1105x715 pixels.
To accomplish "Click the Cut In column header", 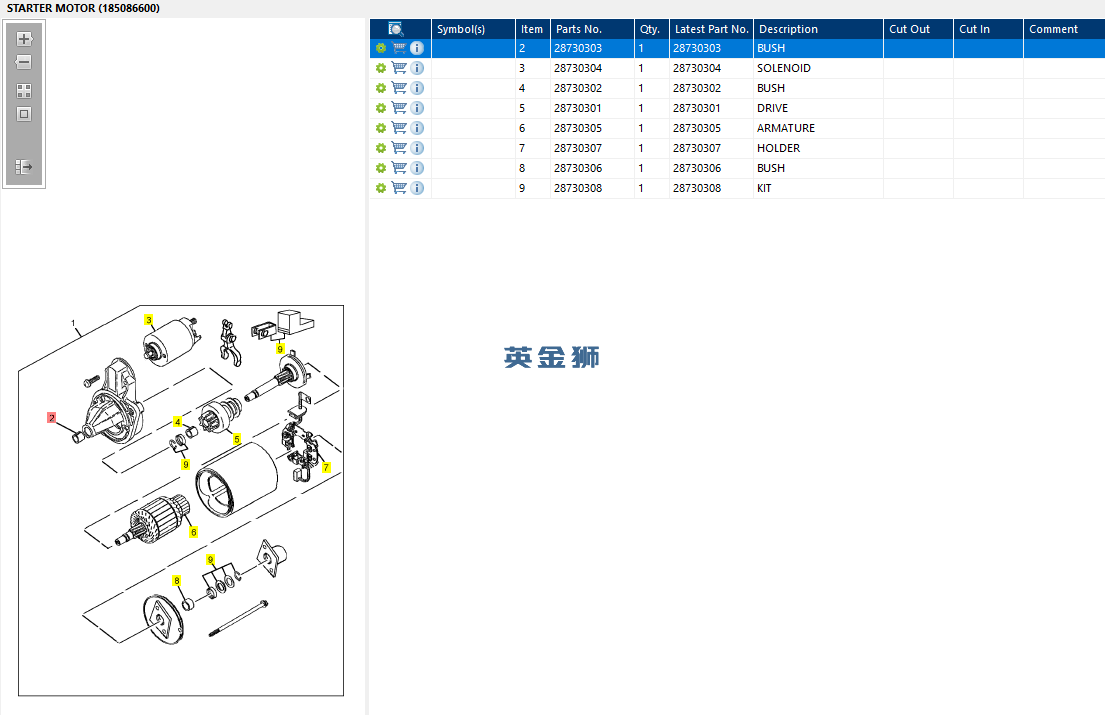I will (988, 29).
